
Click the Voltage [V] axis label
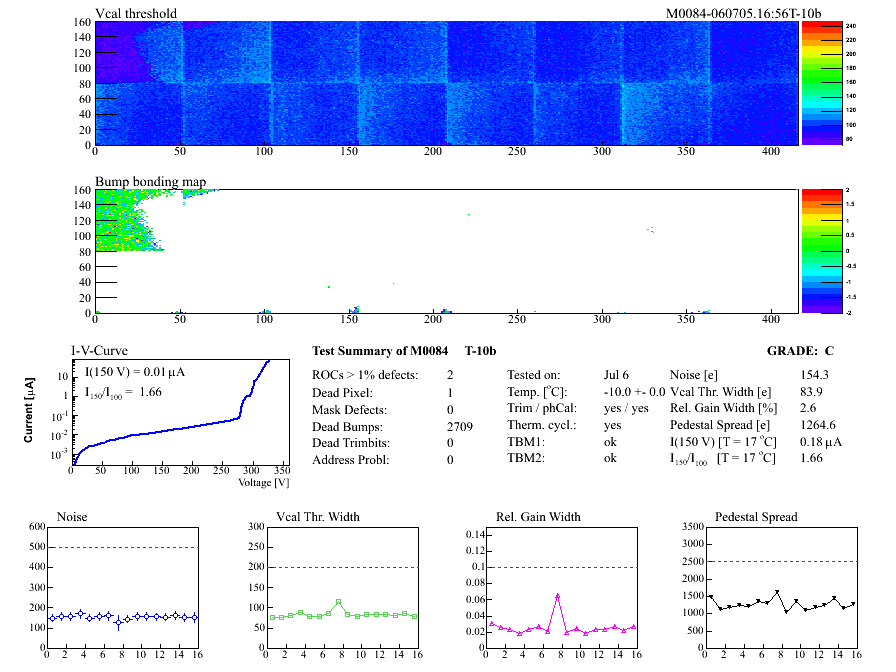[x=264, y=482]
